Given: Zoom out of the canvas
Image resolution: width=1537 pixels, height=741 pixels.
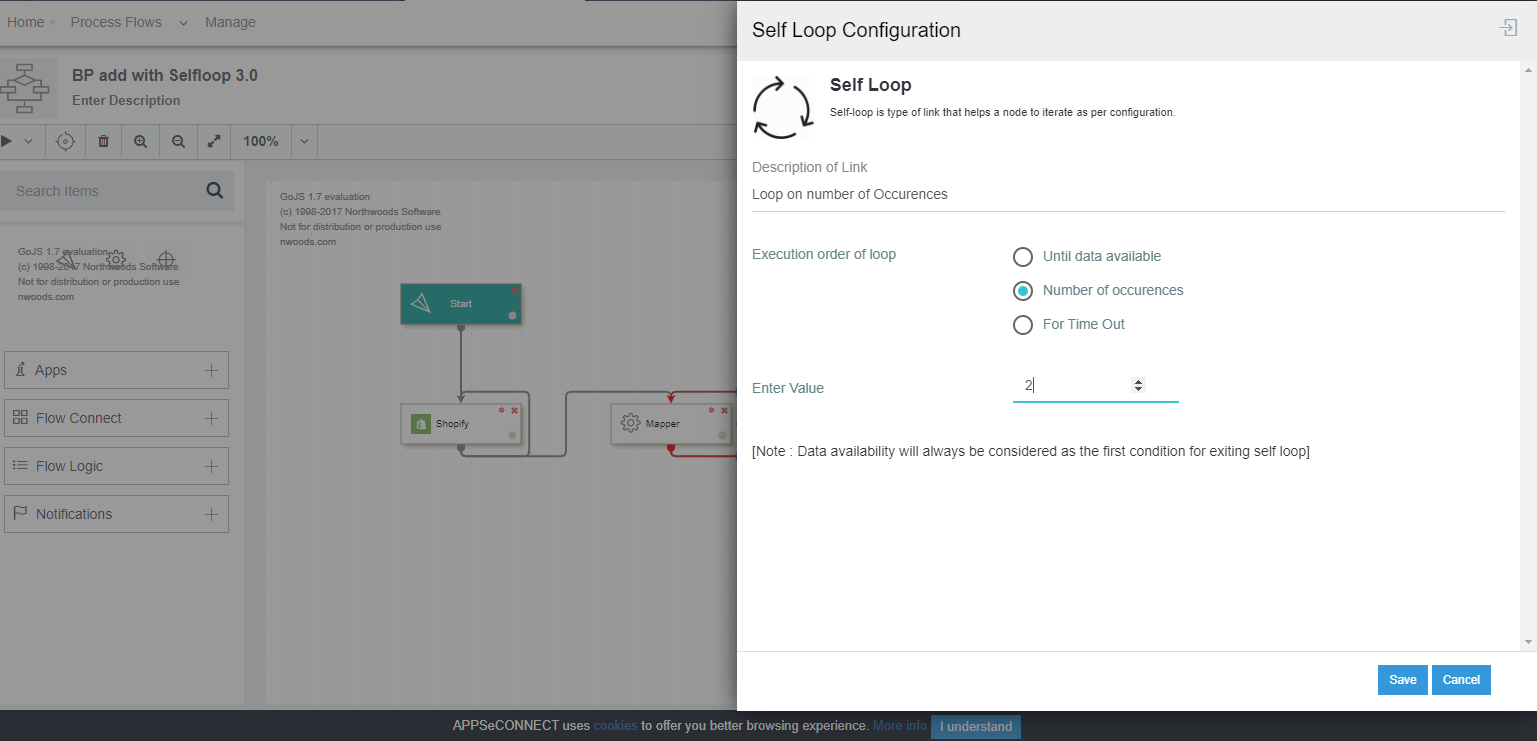Looking at the screenshot, I should pos(177,141).
